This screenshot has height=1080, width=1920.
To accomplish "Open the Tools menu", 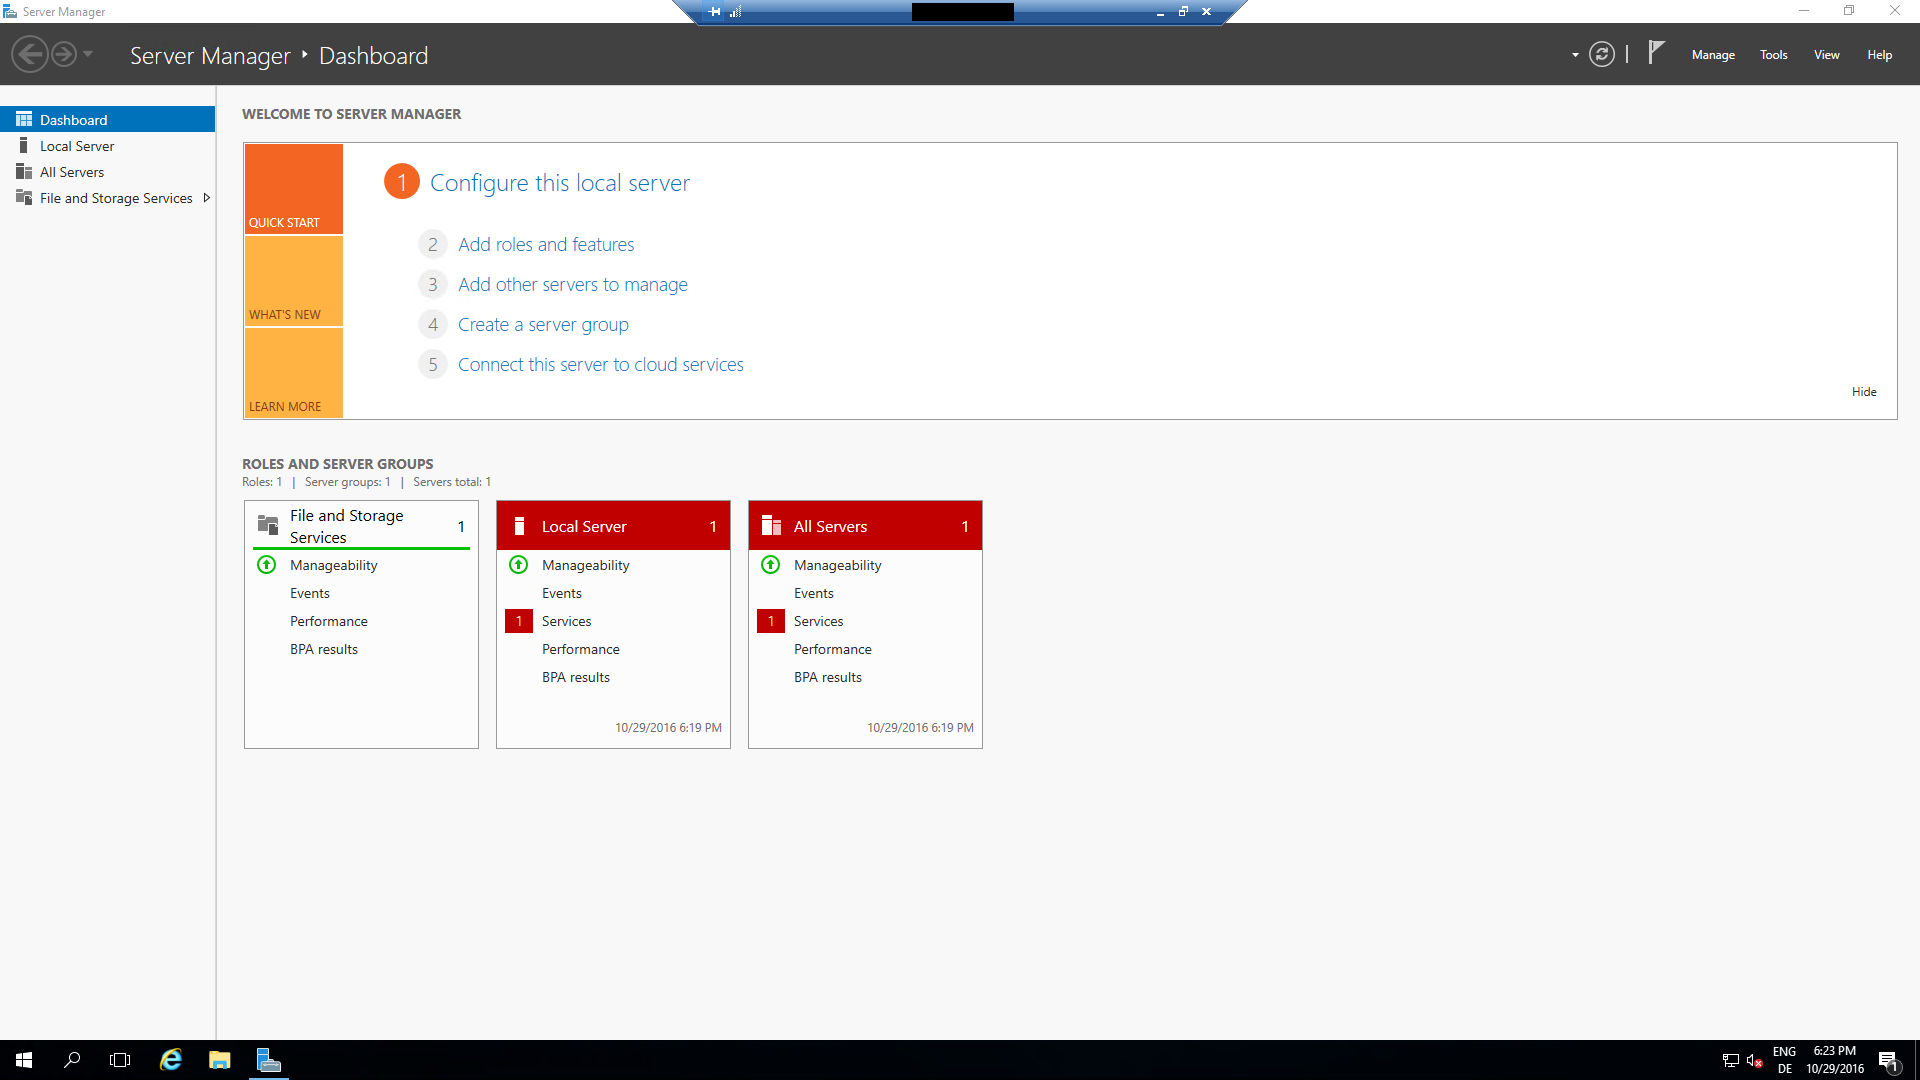I will (x=1774, y=55).
